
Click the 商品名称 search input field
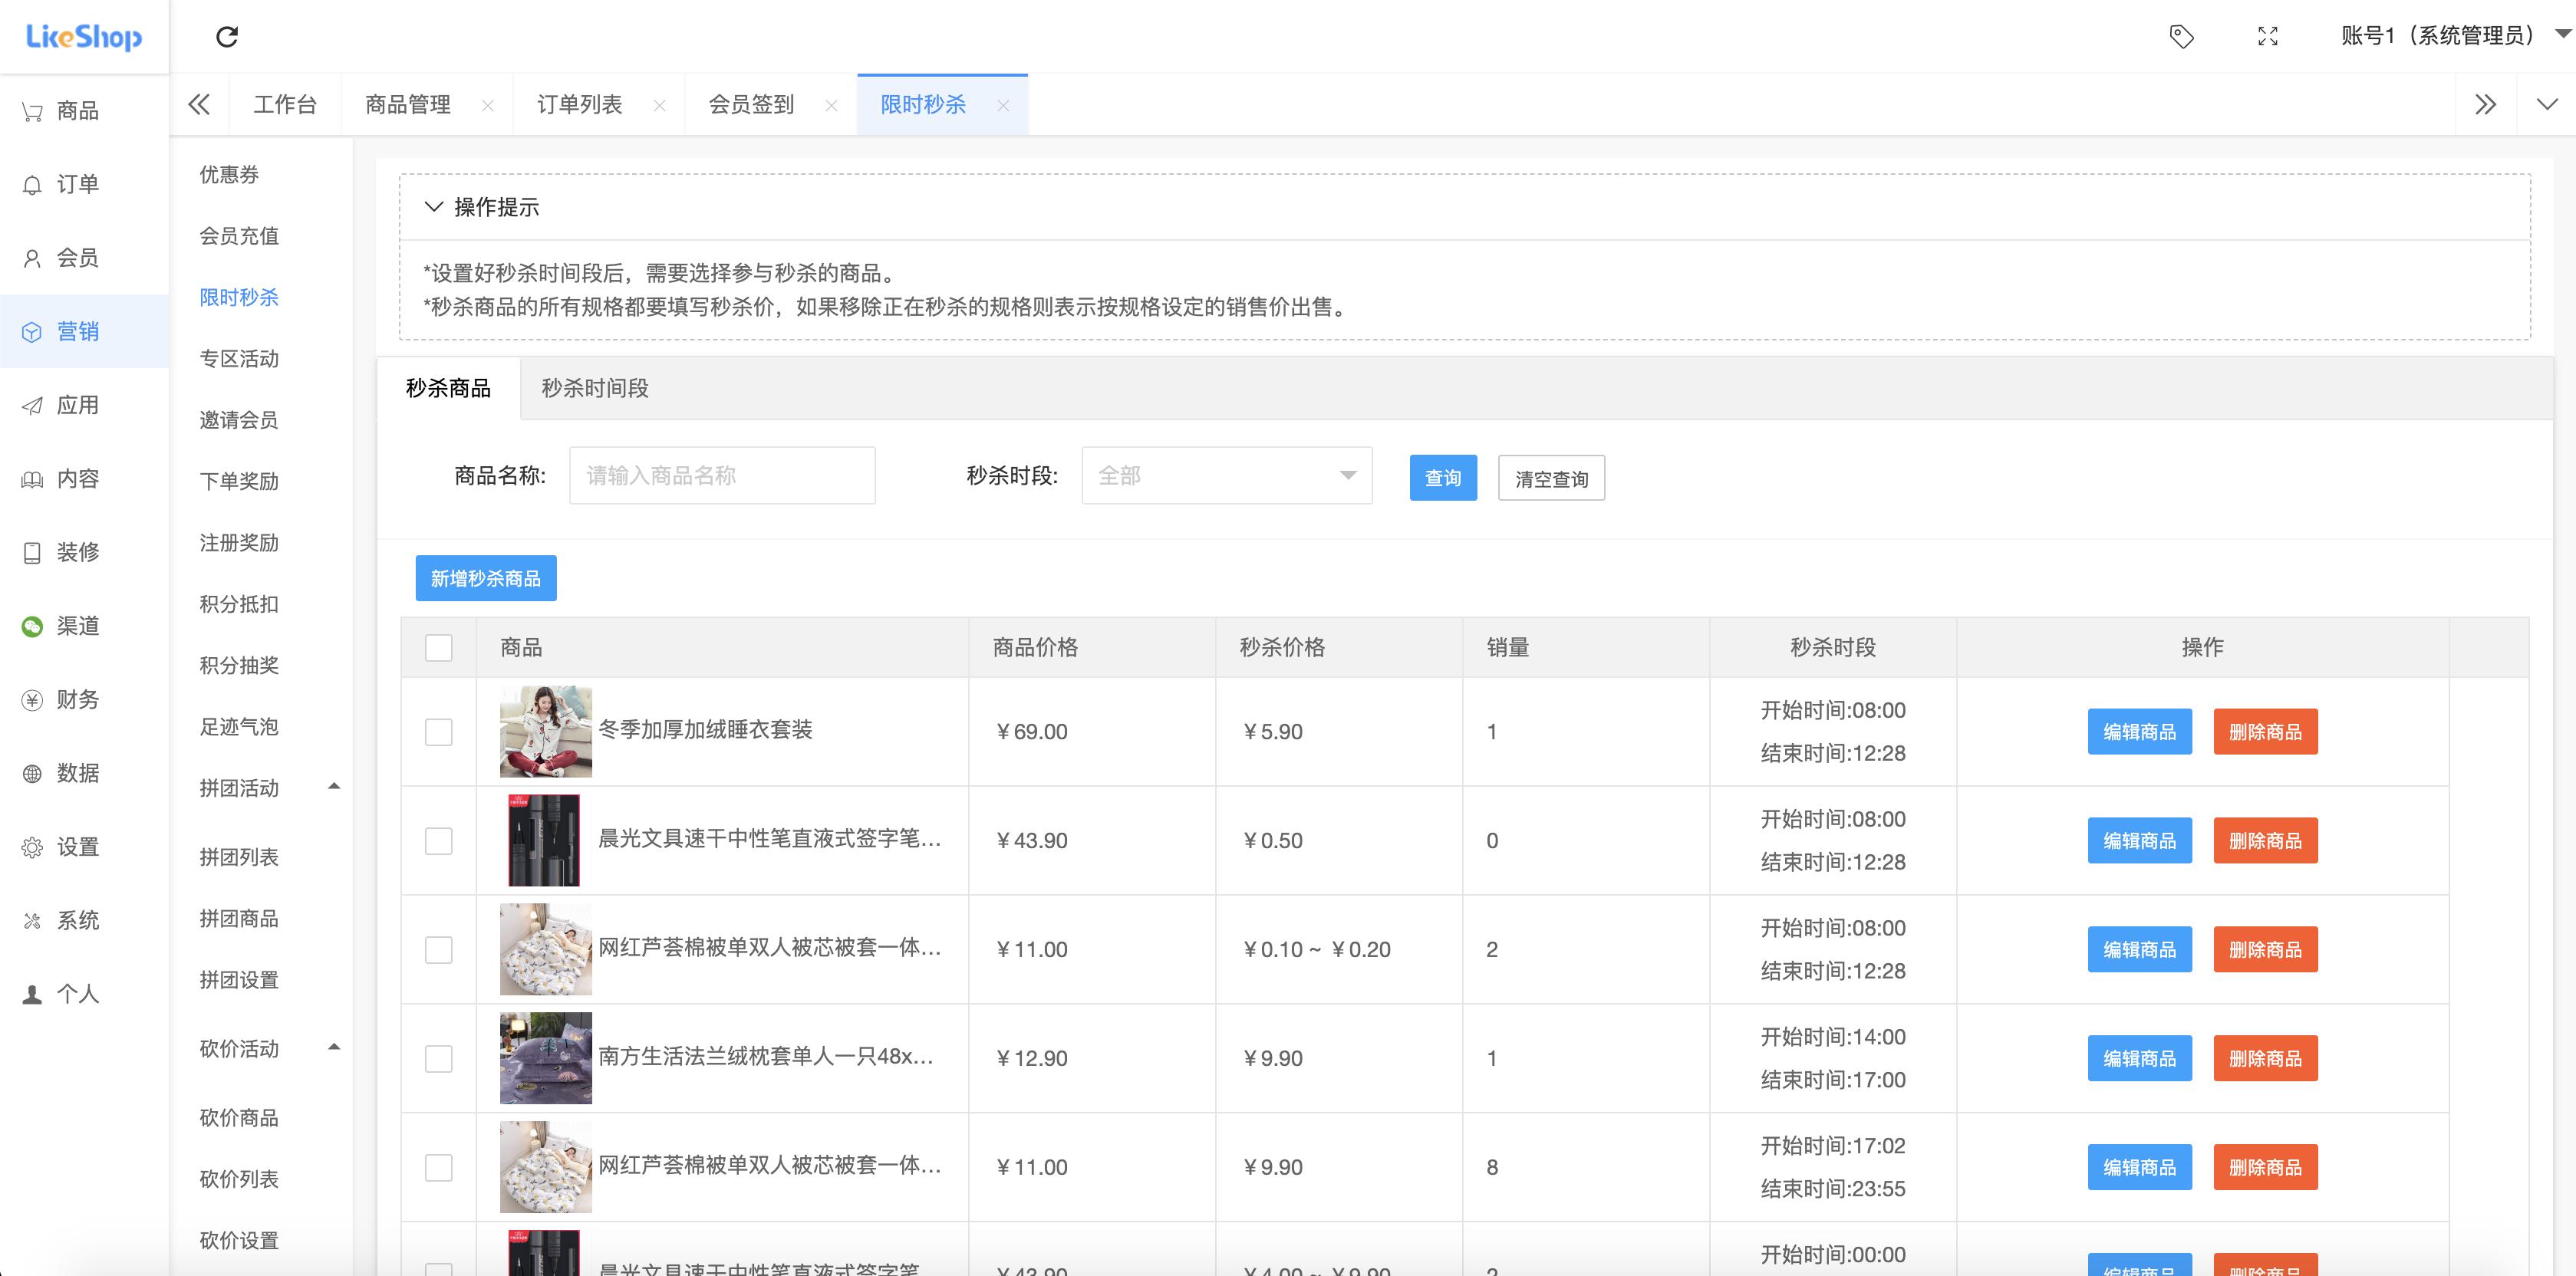tap(721, 476)
